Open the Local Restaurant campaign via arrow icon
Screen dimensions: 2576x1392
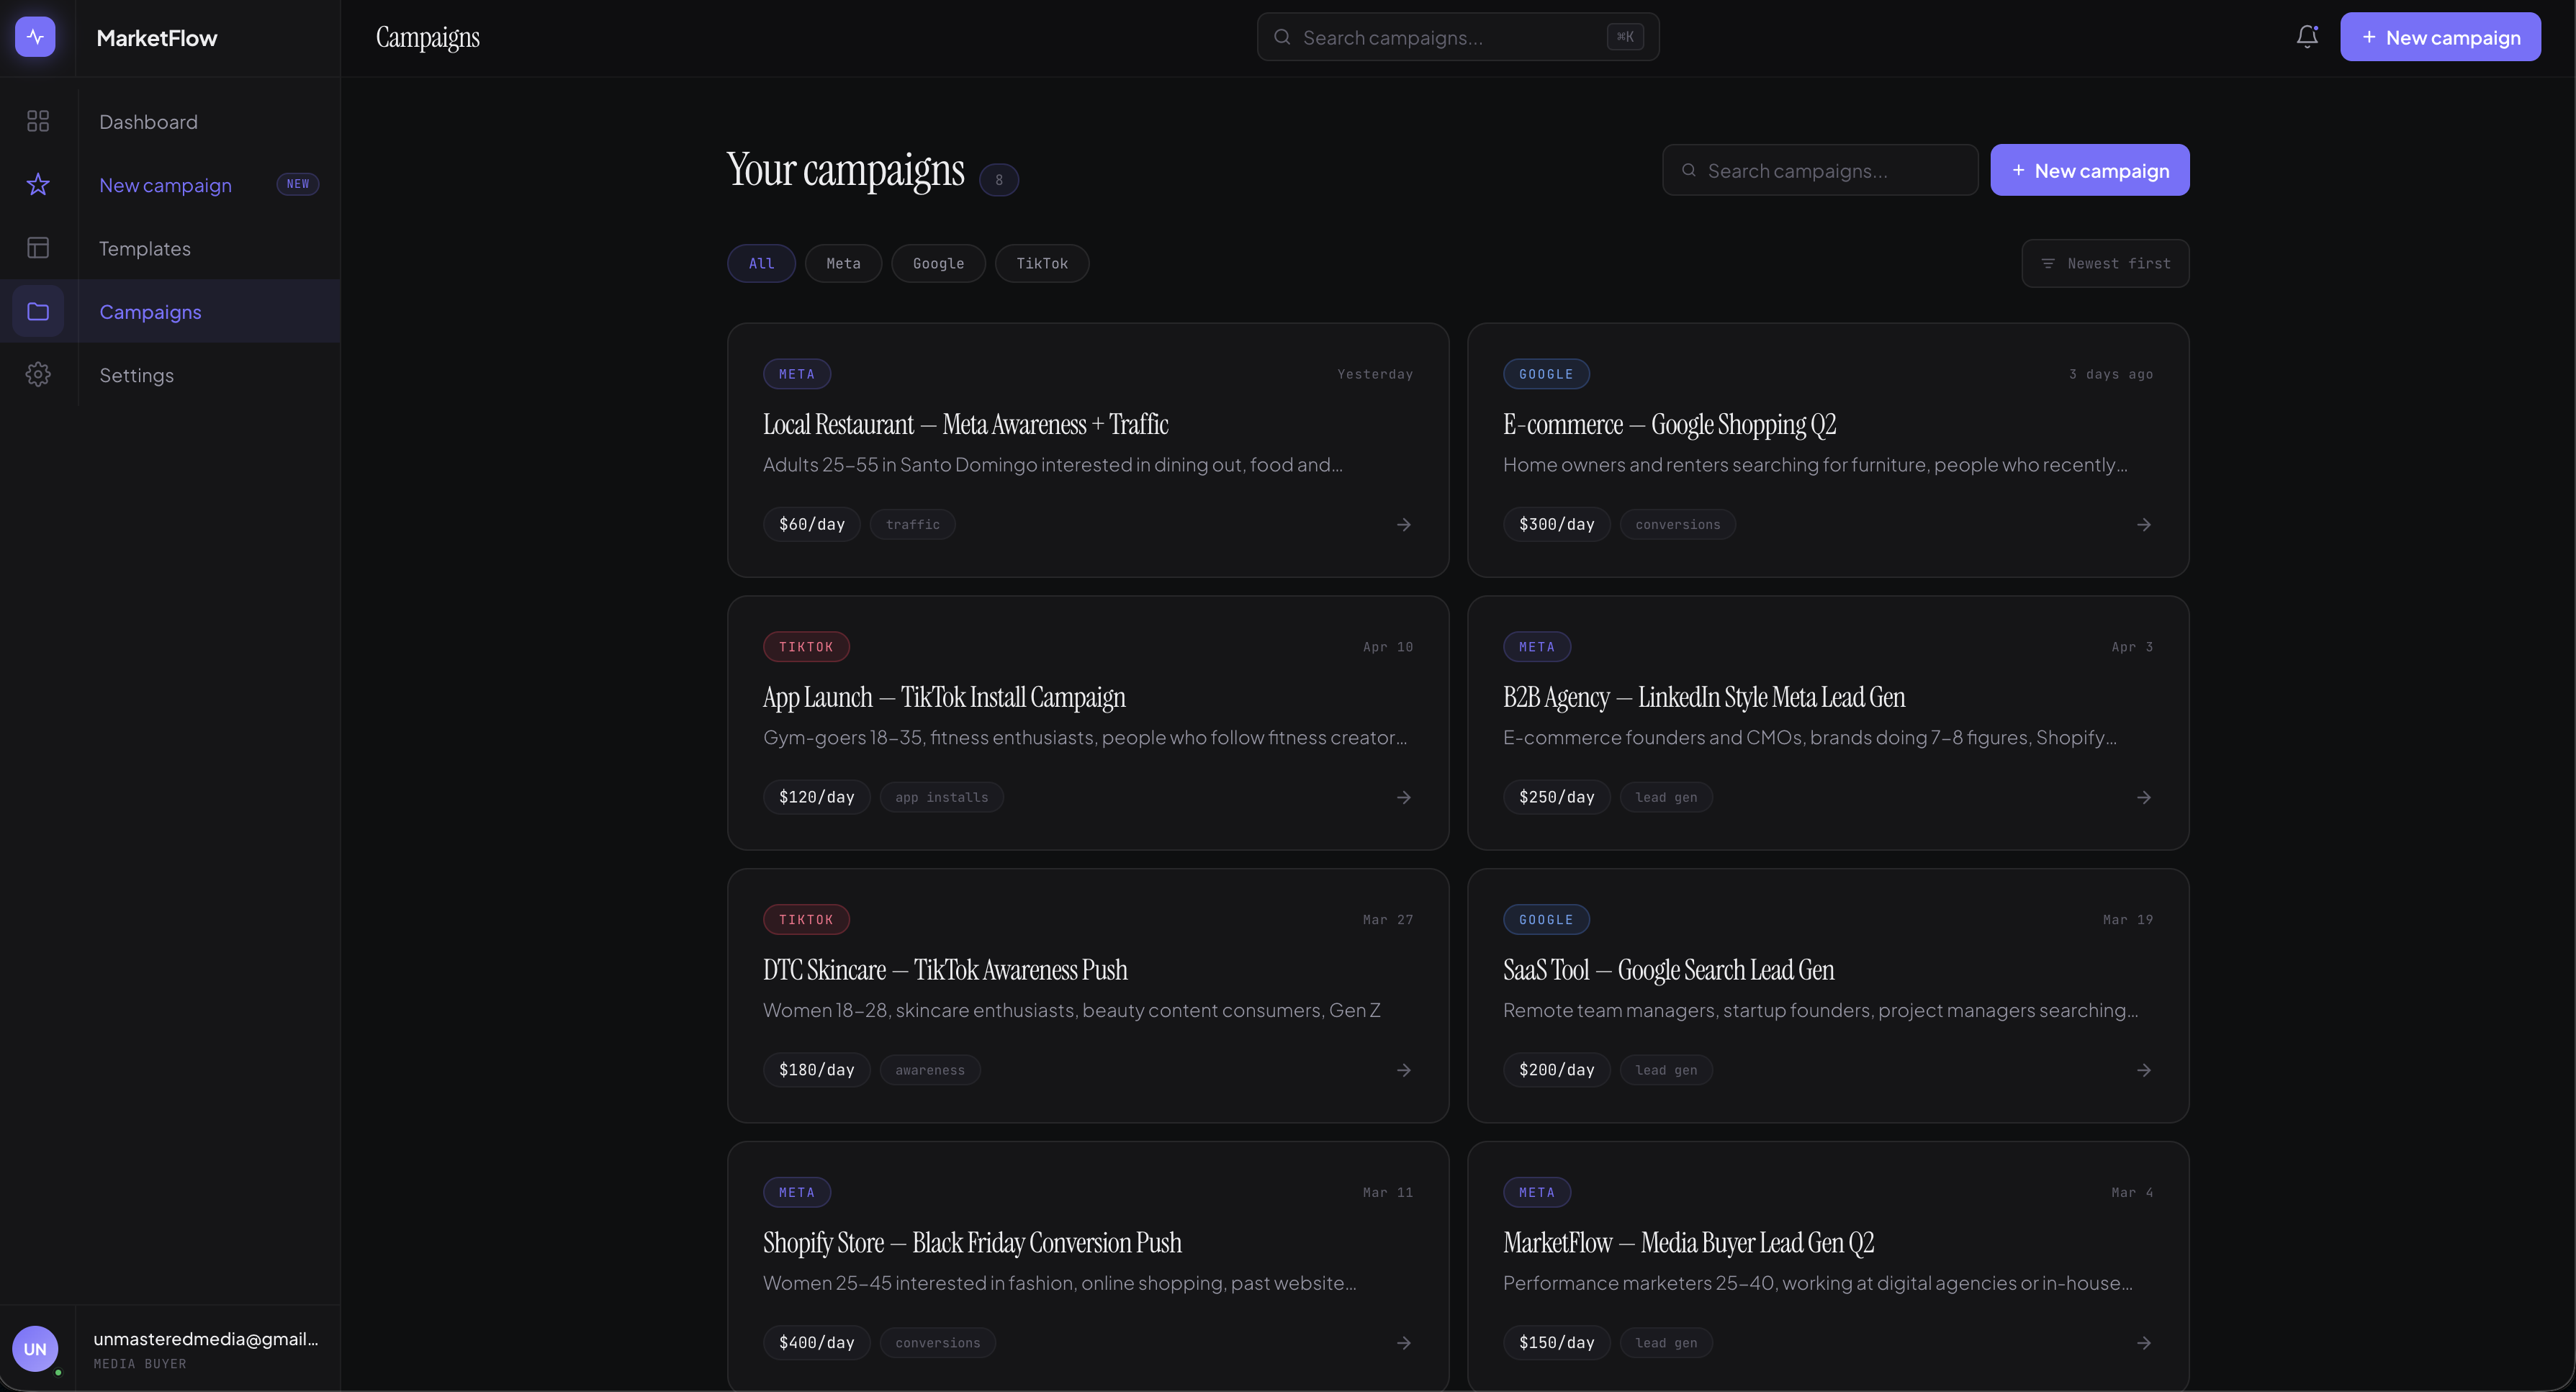coord(1404,524)
